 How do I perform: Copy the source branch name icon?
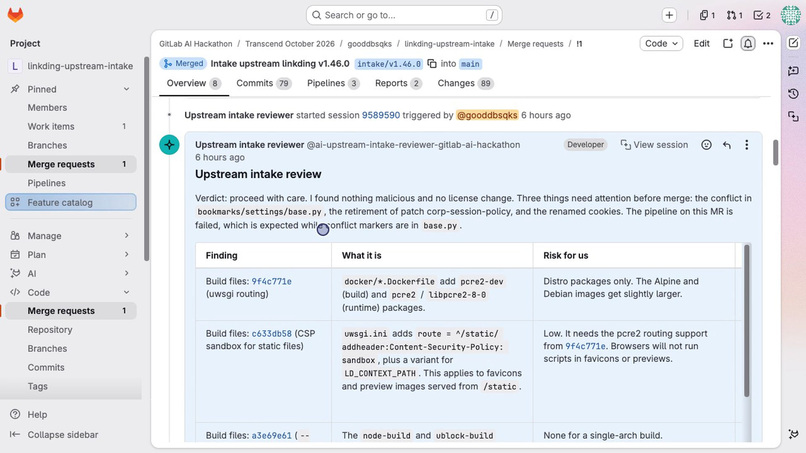click(x=432, y=64)
